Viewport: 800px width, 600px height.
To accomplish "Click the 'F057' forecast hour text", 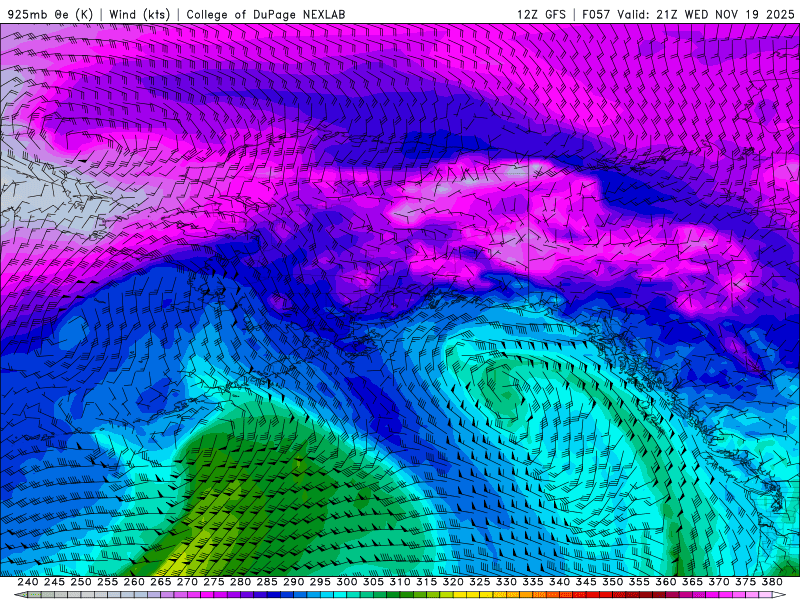I will coord(596,14).
